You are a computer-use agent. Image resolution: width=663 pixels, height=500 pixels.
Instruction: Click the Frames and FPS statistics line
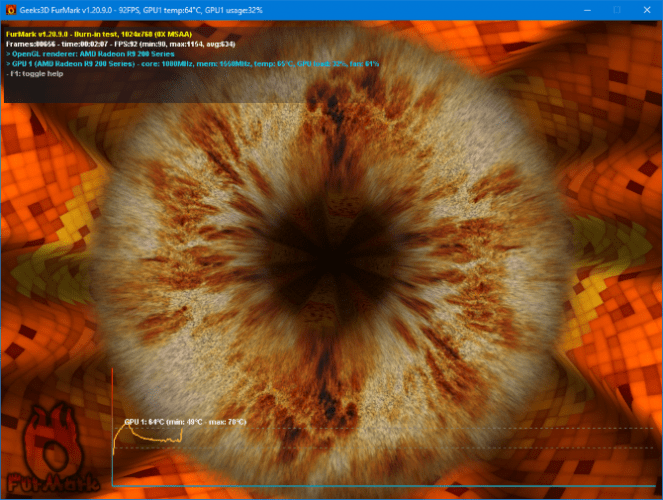click(121, 44)
